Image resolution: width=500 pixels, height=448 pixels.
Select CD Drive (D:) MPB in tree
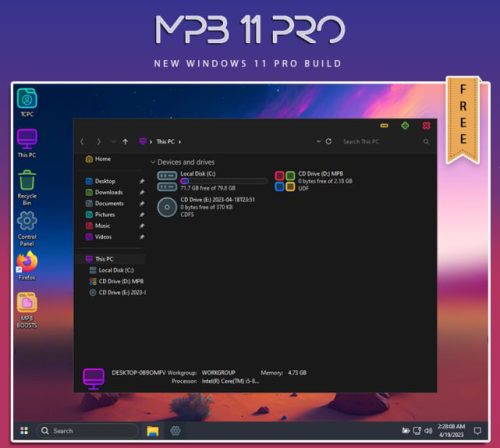point(117,281)
